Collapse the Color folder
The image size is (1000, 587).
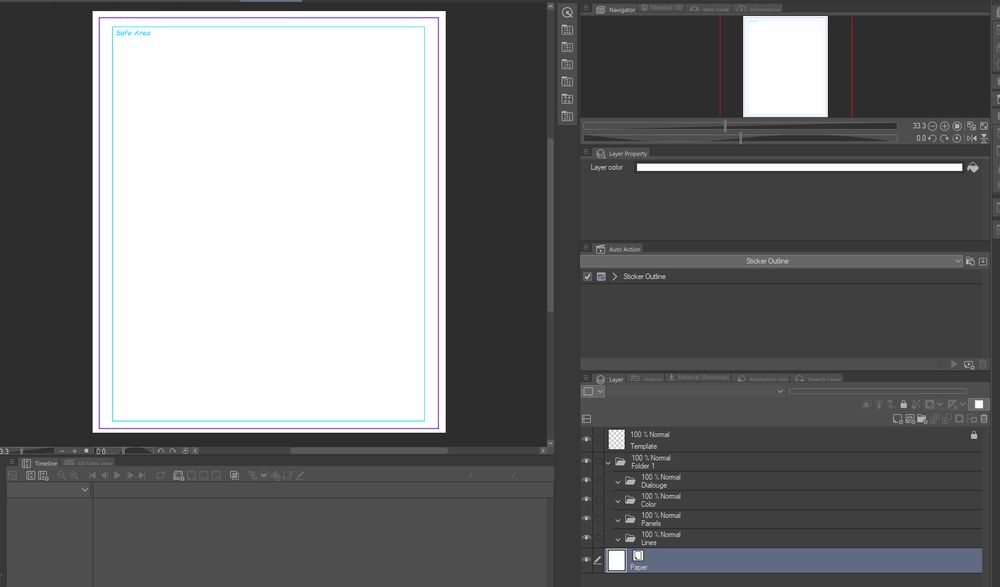click(x=618, y=501)
